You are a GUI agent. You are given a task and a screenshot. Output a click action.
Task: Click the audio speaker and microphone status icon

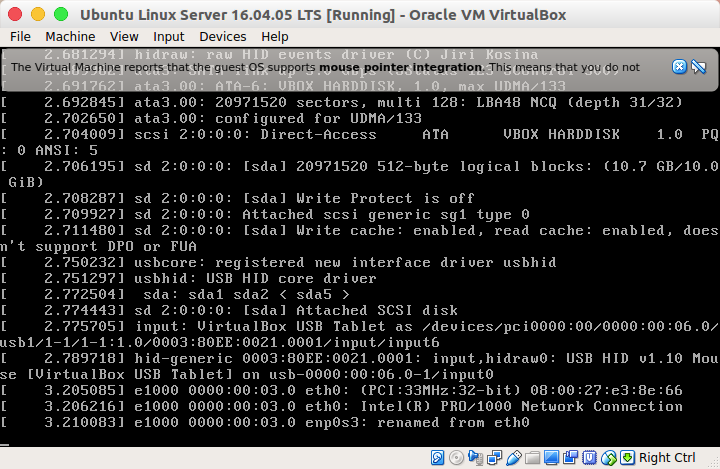[x=475, y=458]
